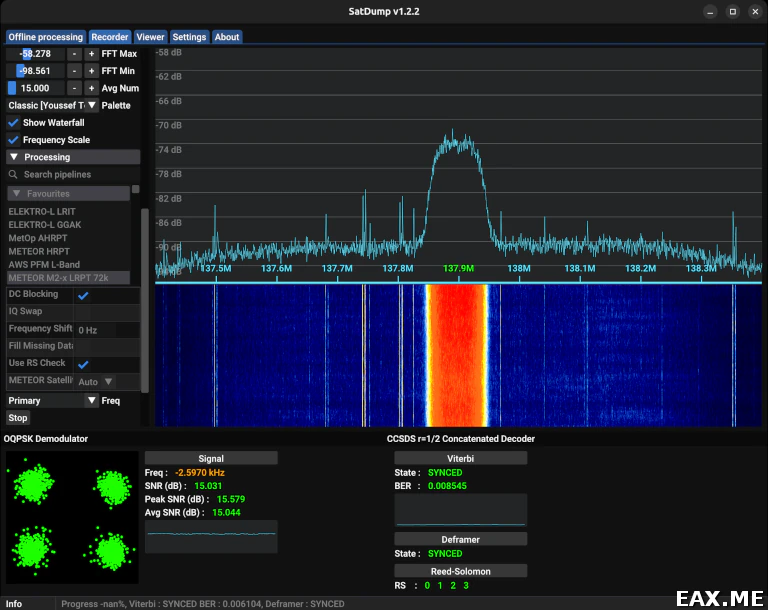
Task: Click plus button for FFT Max
Action: tap(91, 54)
